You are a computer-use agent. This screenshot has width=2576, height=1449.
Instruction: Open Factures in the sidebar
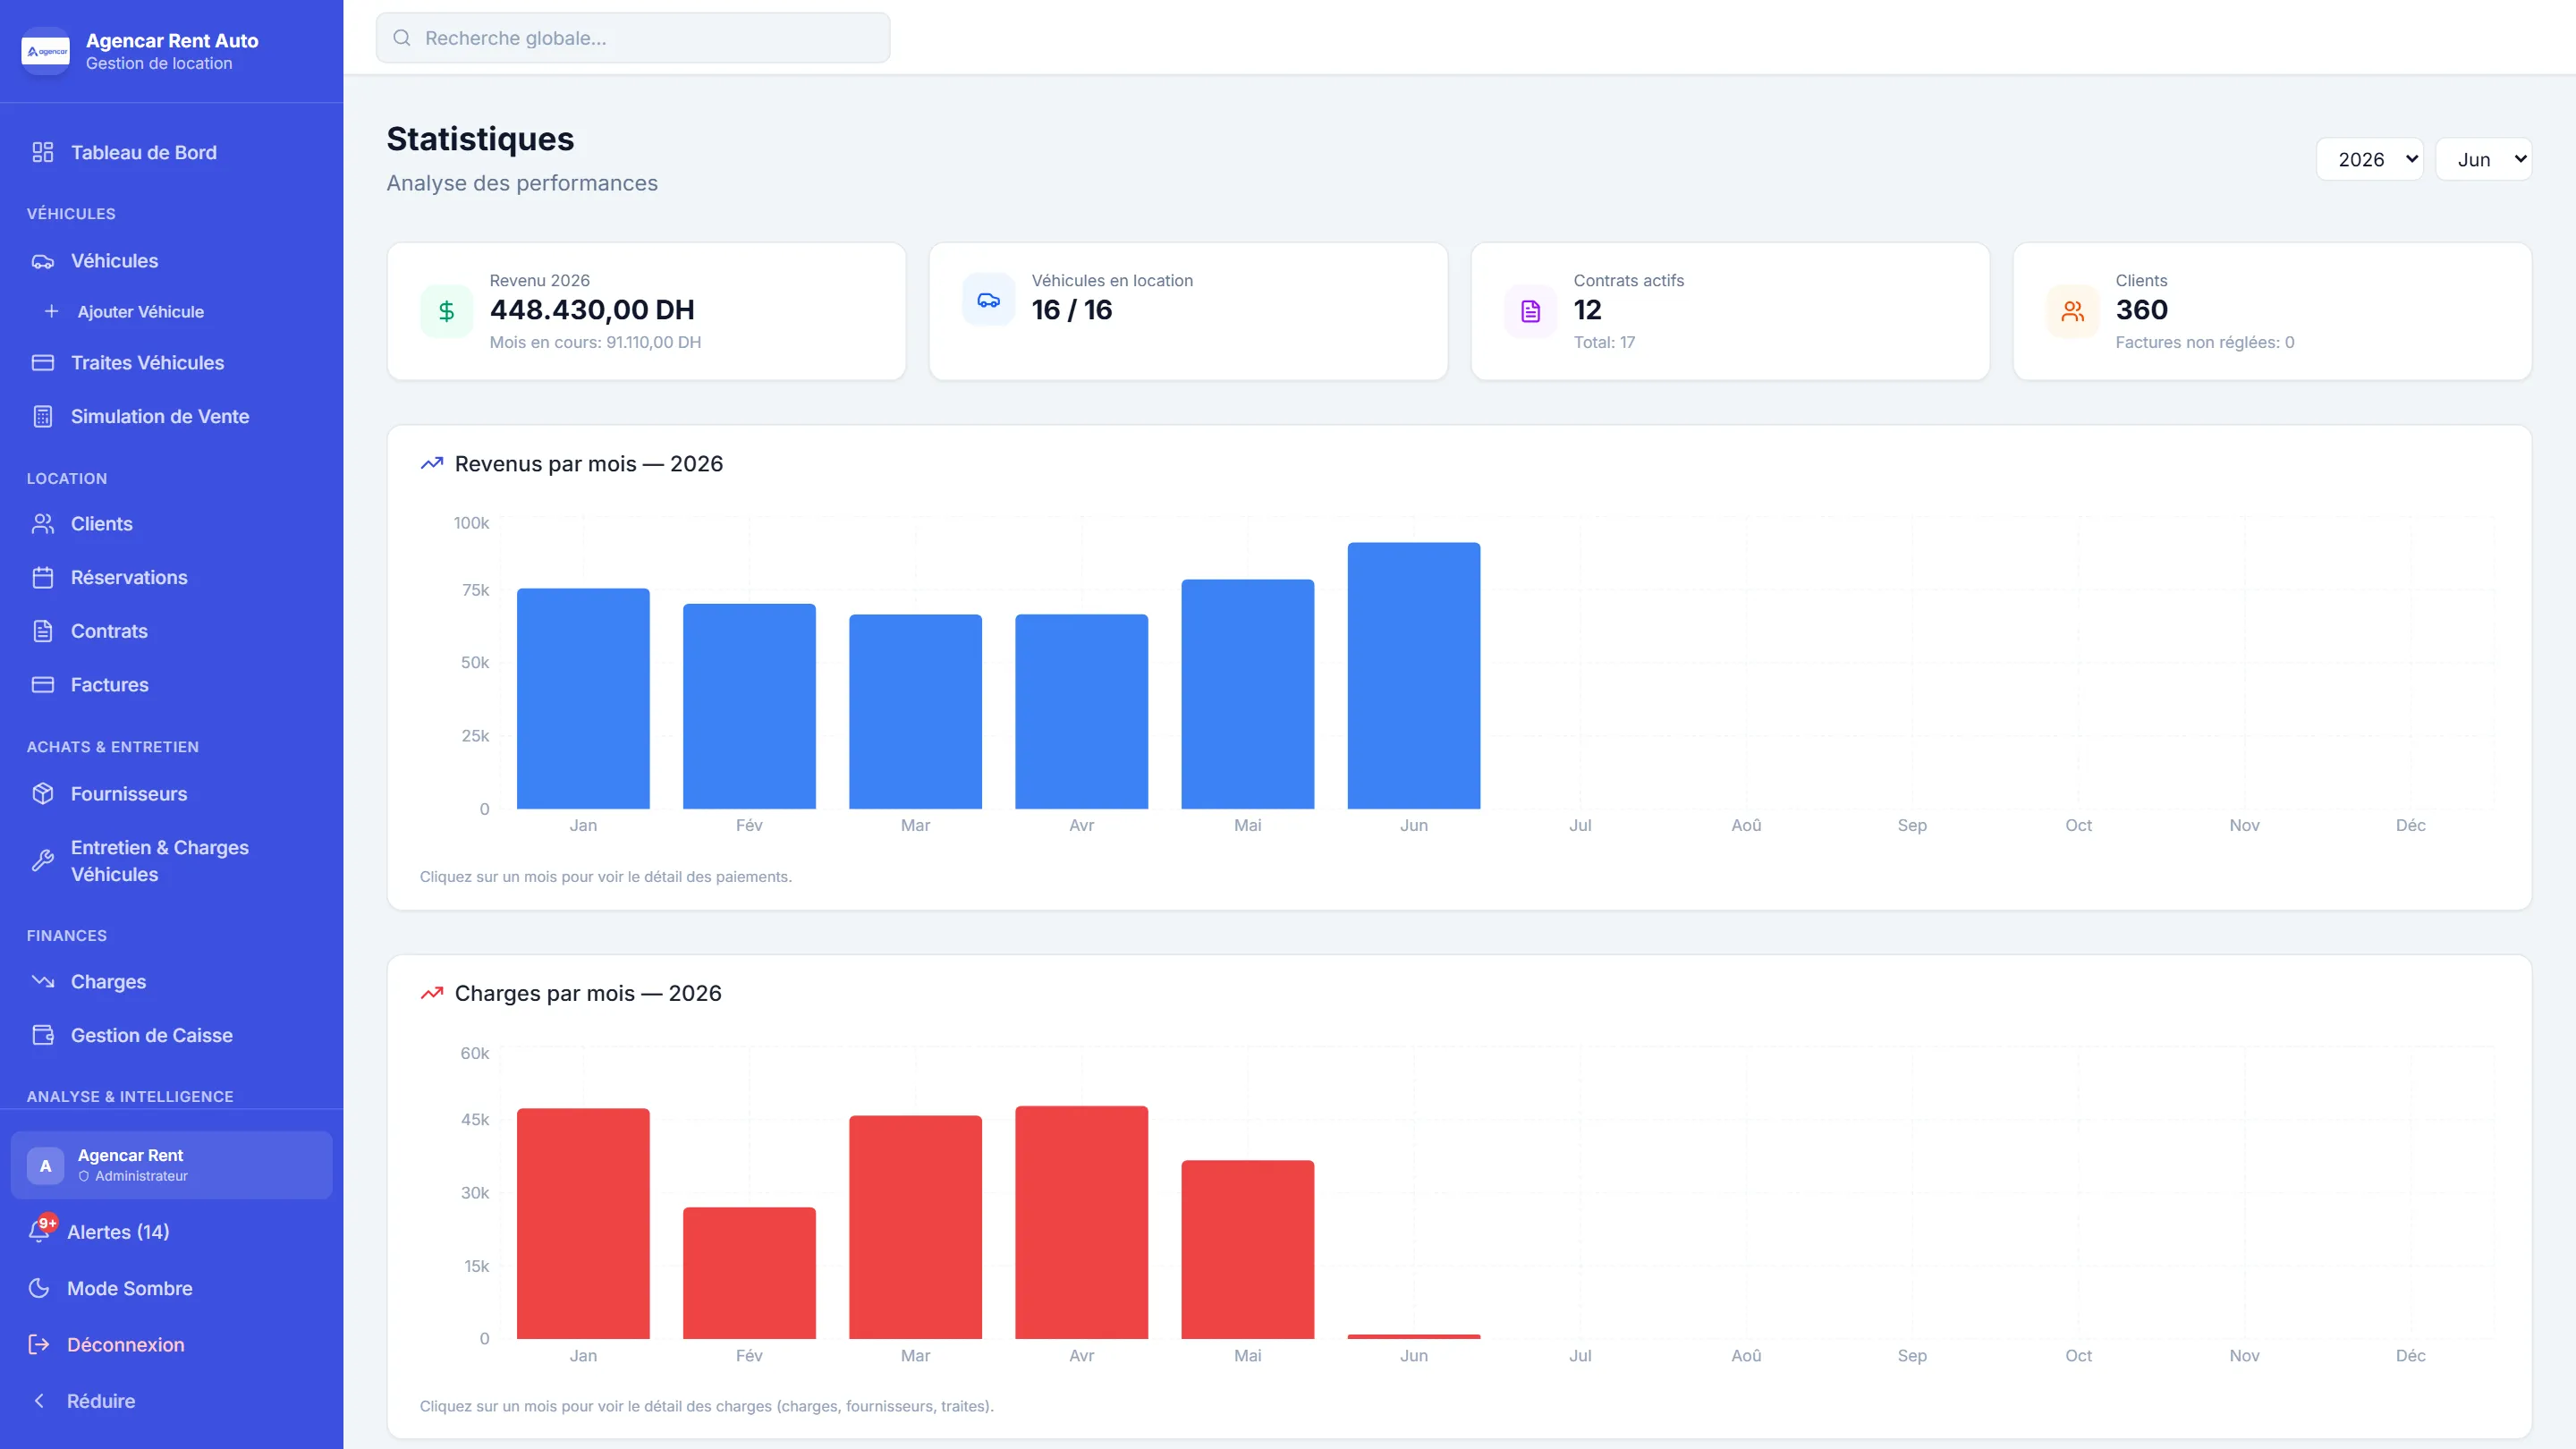pos(171,685)
